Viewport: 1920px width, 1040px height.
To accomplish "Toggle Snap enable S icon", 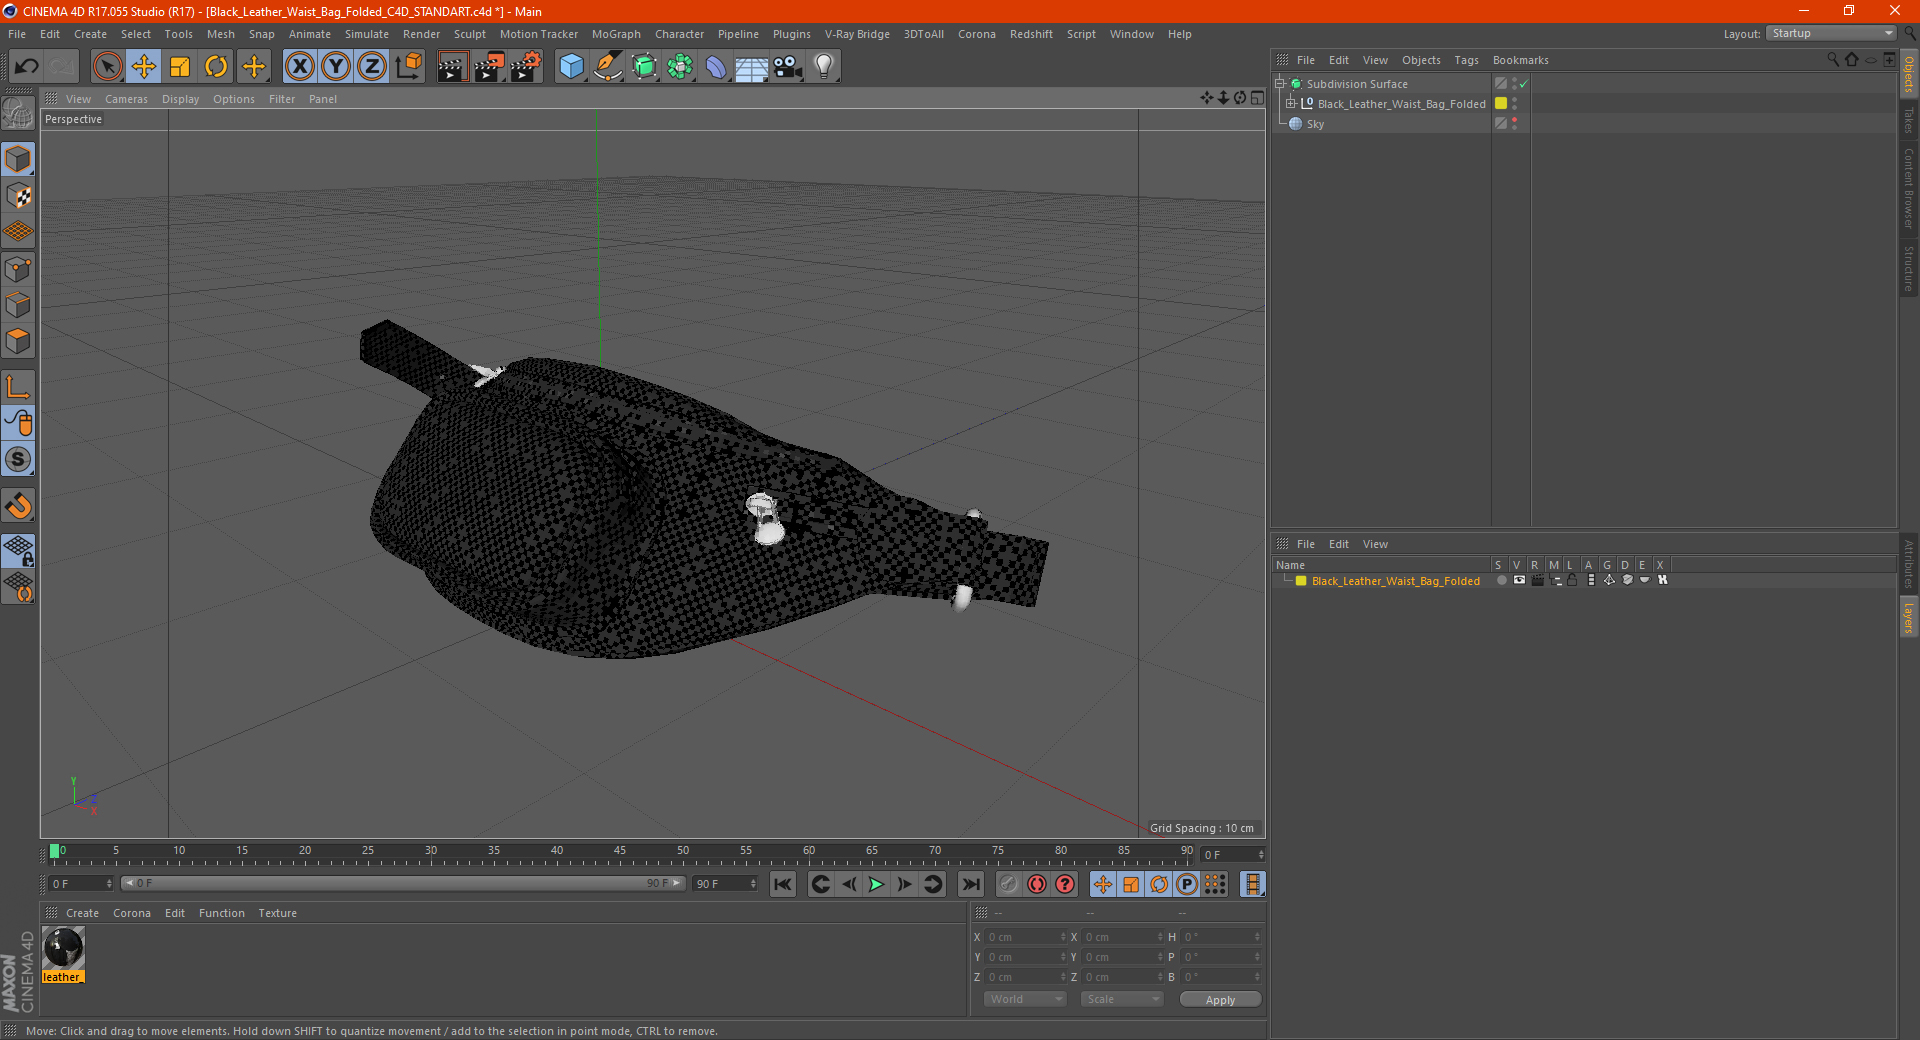I will point(18,460).
